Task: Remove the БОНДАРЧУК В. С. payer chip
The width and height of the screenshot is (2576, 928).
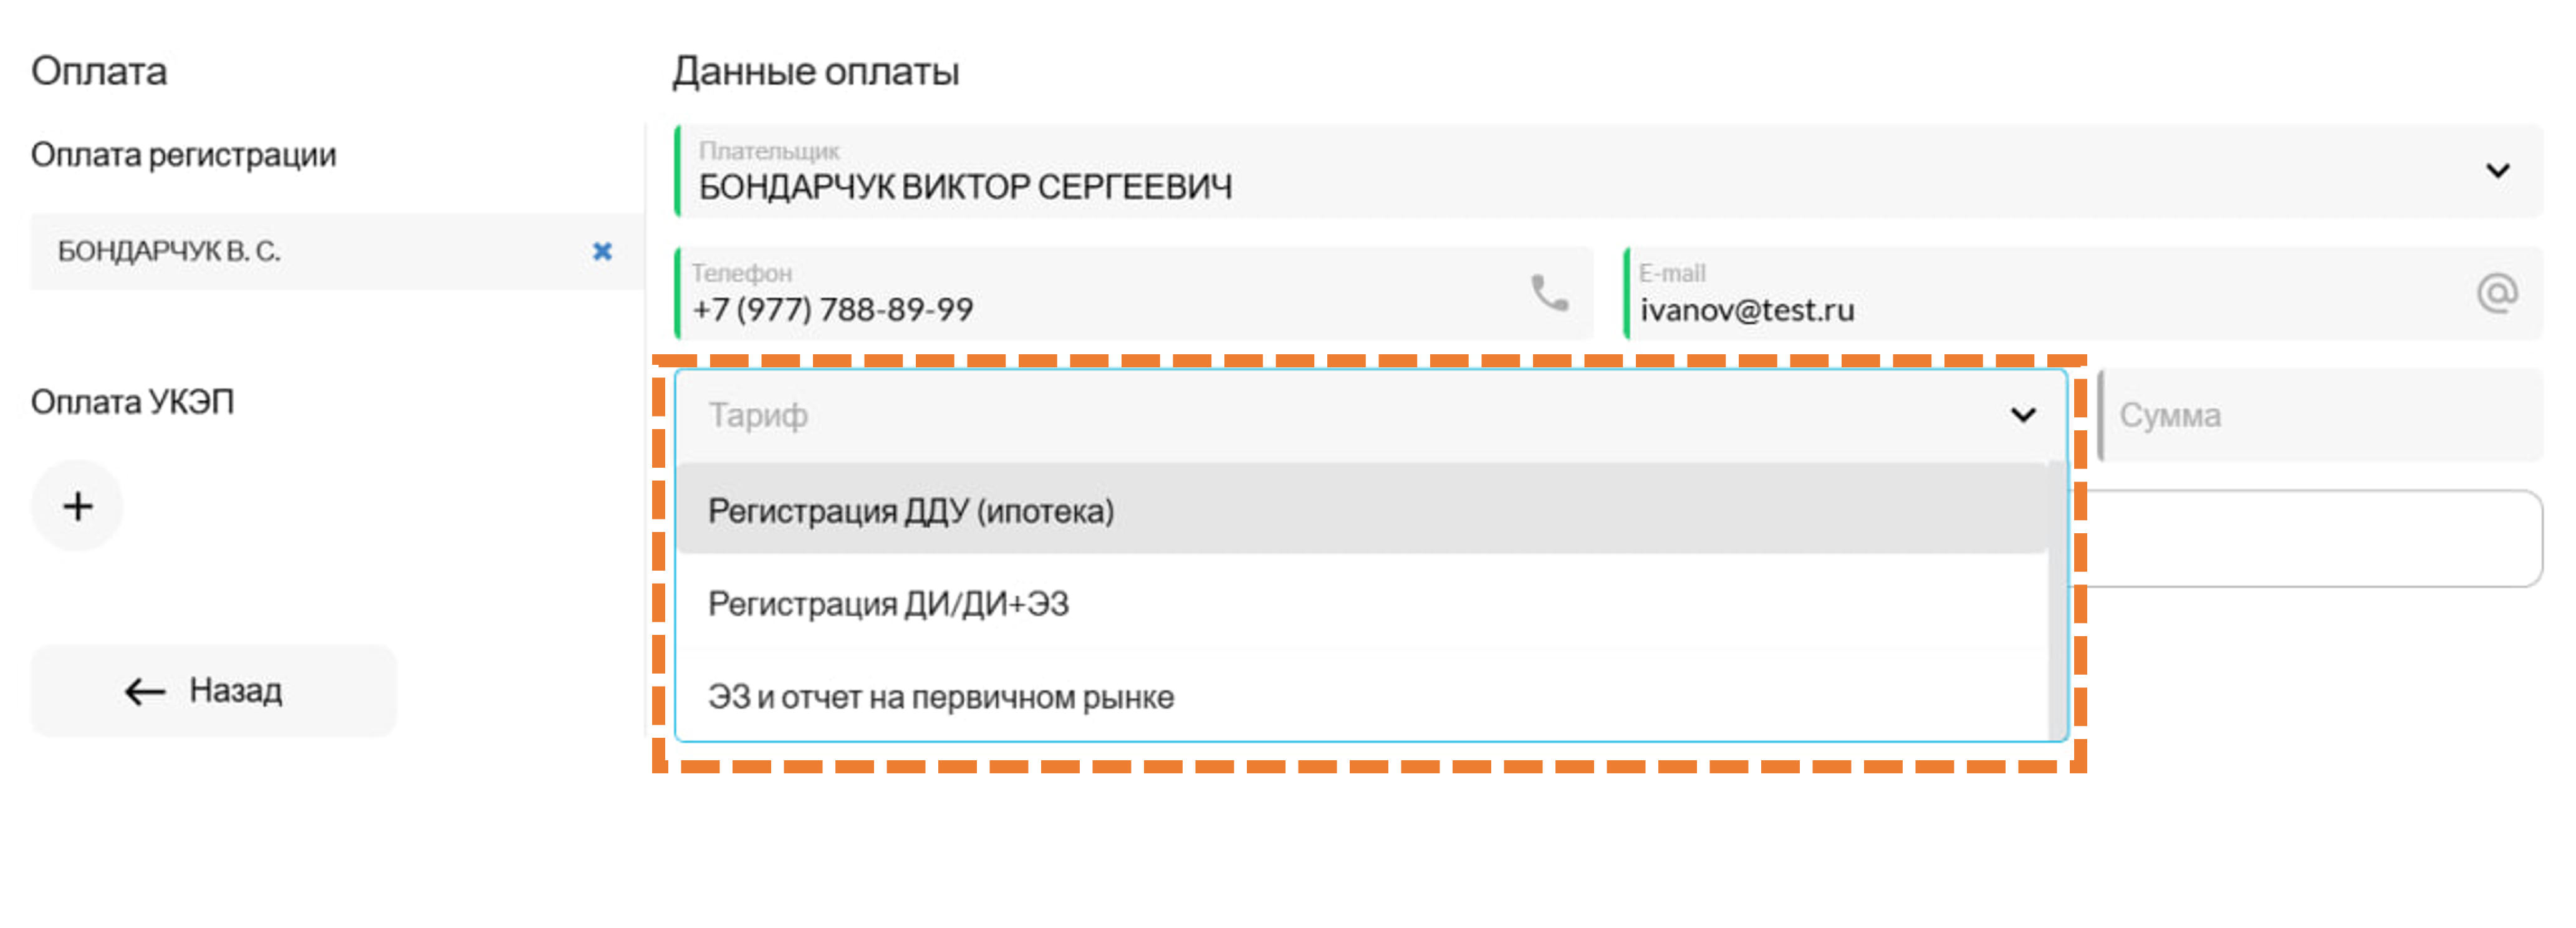Action: point(602,251)
